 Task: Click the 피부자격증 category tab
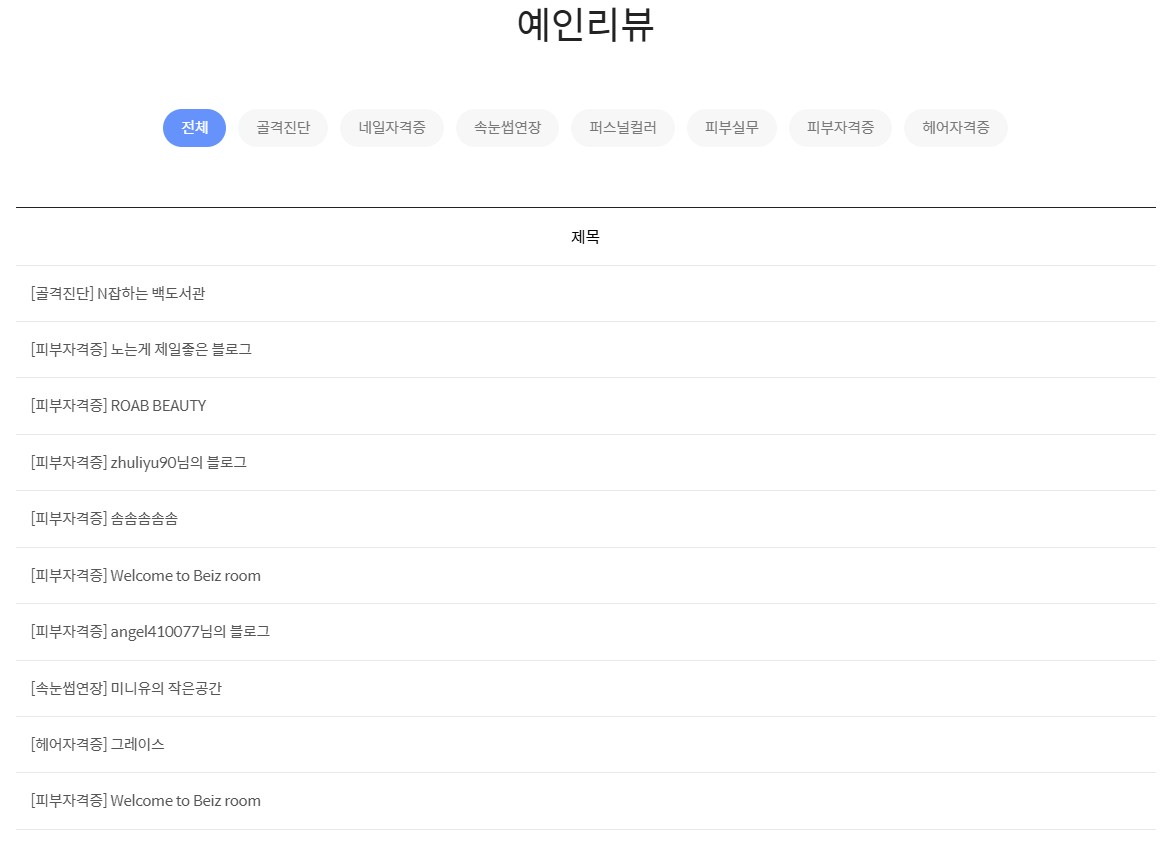click(x=840, y=128)
